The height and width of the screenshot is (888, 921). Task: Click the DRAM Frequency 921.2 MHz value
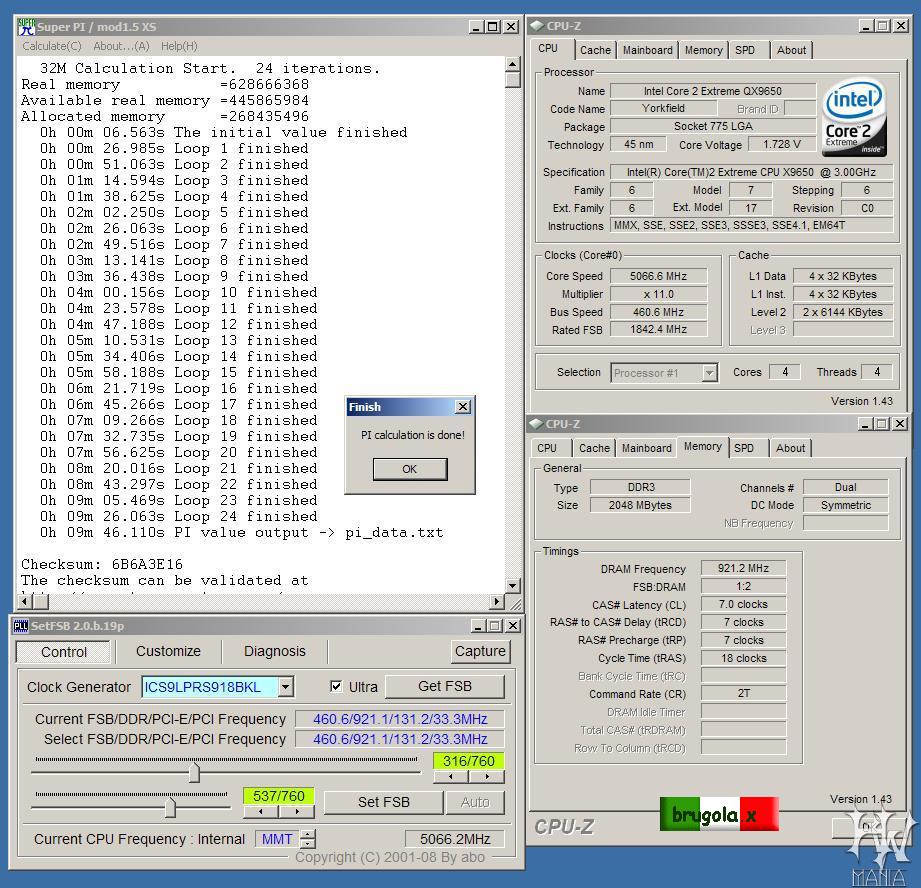[743, 568]
